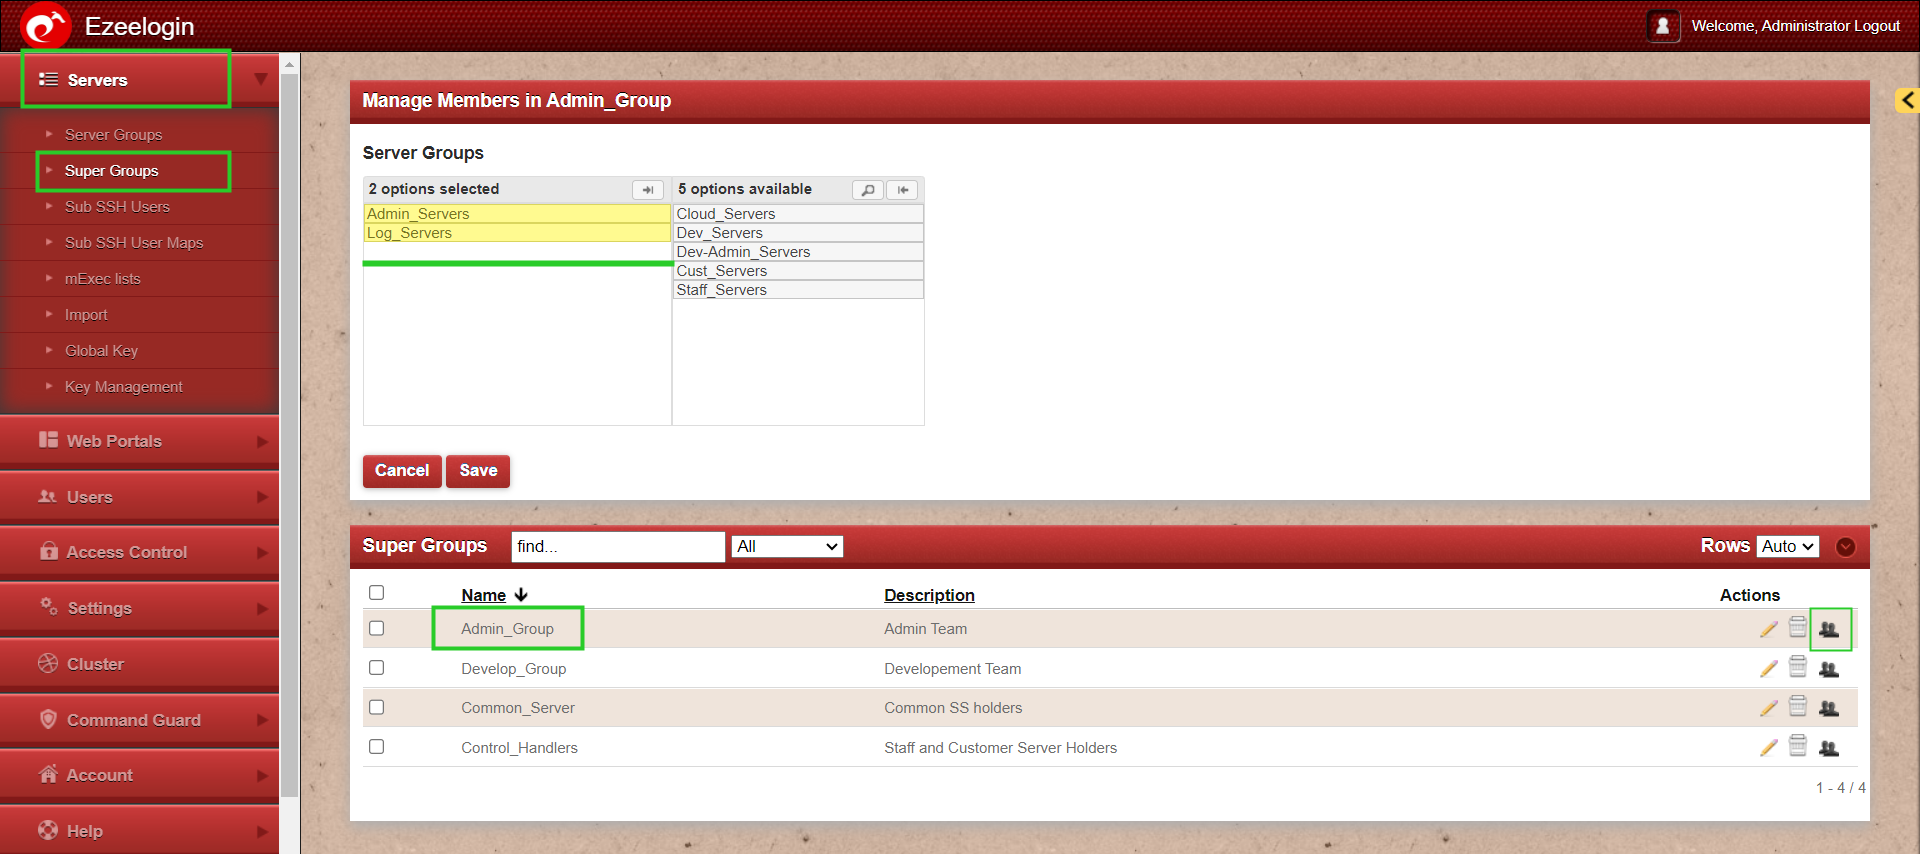1920x854 pixels.
Task: Remove all selected server groups arrow icon
Action: 648,190
